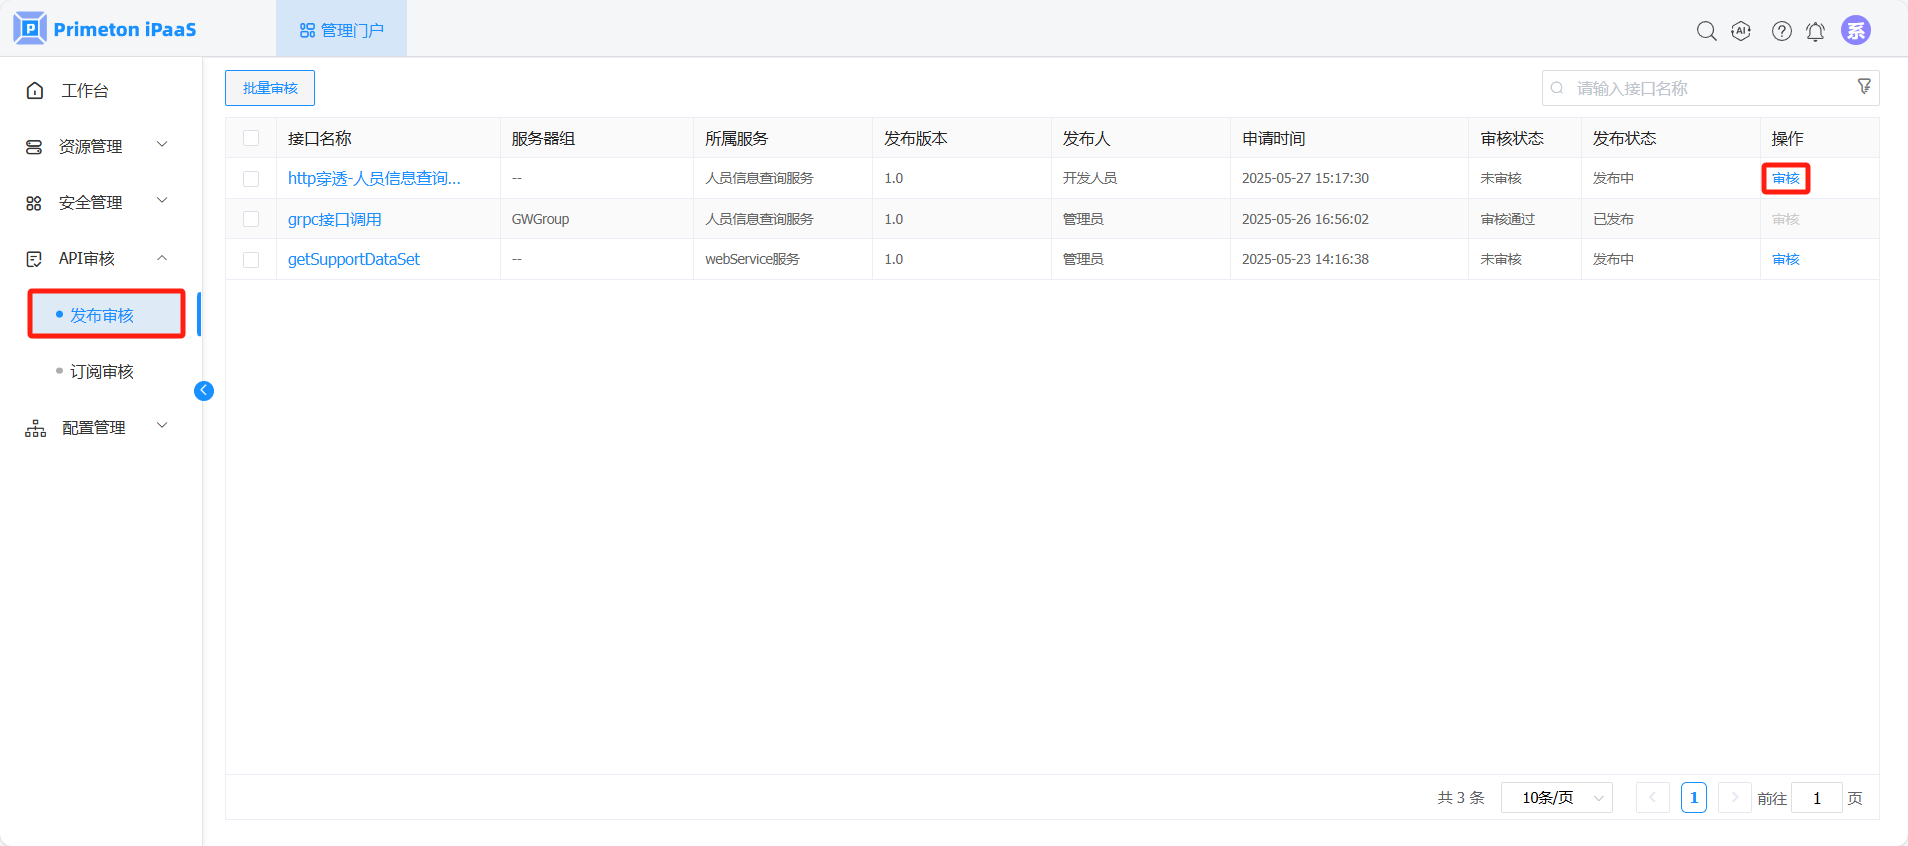Open 订阅审核 in the sidebar
1908x846 pixels.
(x=102, y=372)
